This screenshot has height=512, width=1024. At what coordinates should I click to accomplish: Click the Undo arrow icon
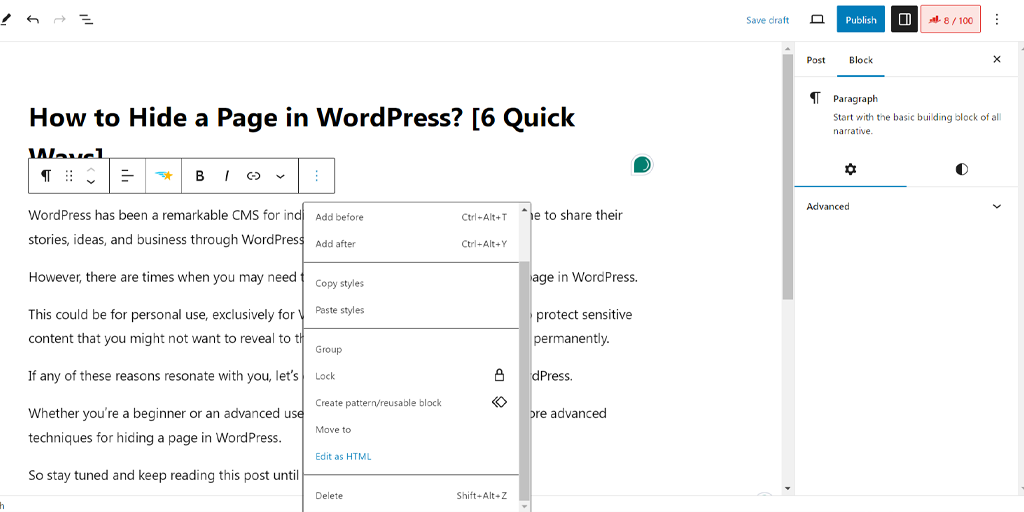tap(33, 20)
